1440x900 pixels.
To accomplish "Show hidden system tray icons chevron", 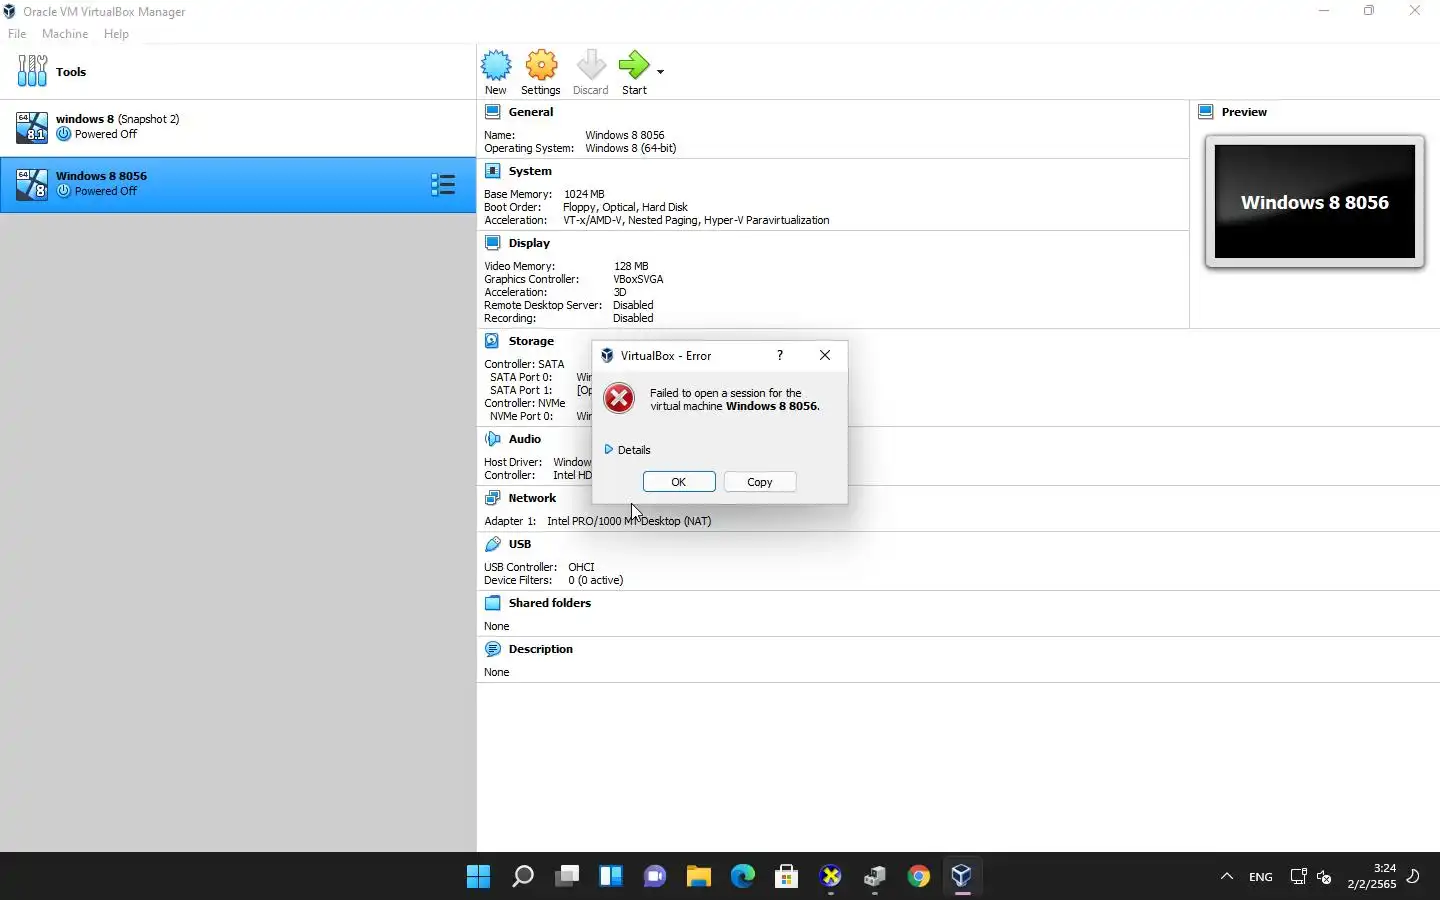I will point(1227,877).
